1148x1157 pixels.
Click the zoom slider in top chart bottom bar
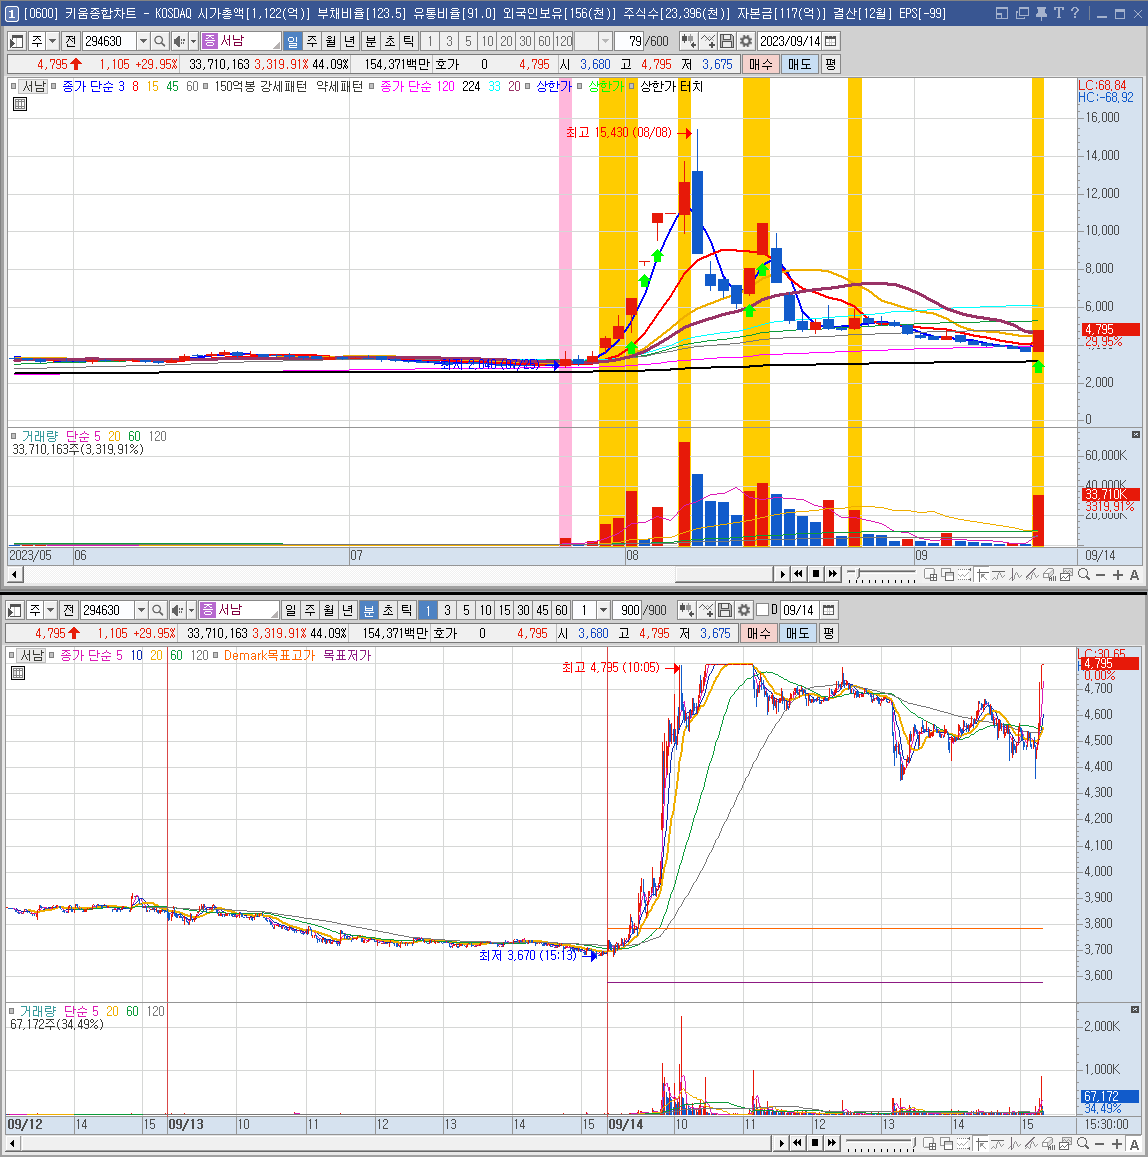(x=882, y=575)
